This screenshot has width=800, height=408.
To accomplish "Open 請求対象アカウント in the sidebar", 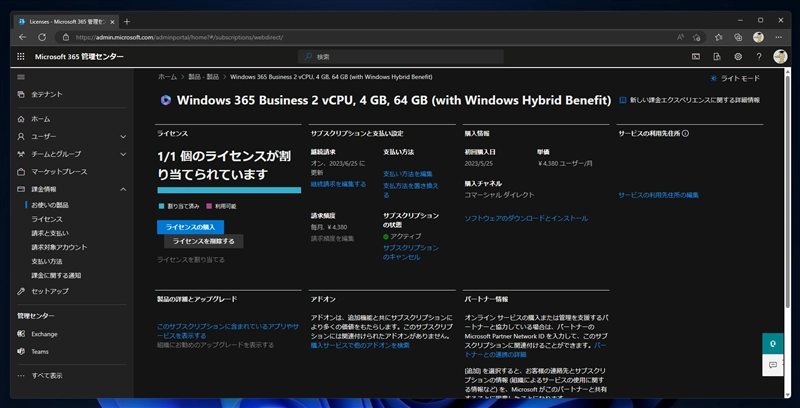I will (x=59, y=247).
